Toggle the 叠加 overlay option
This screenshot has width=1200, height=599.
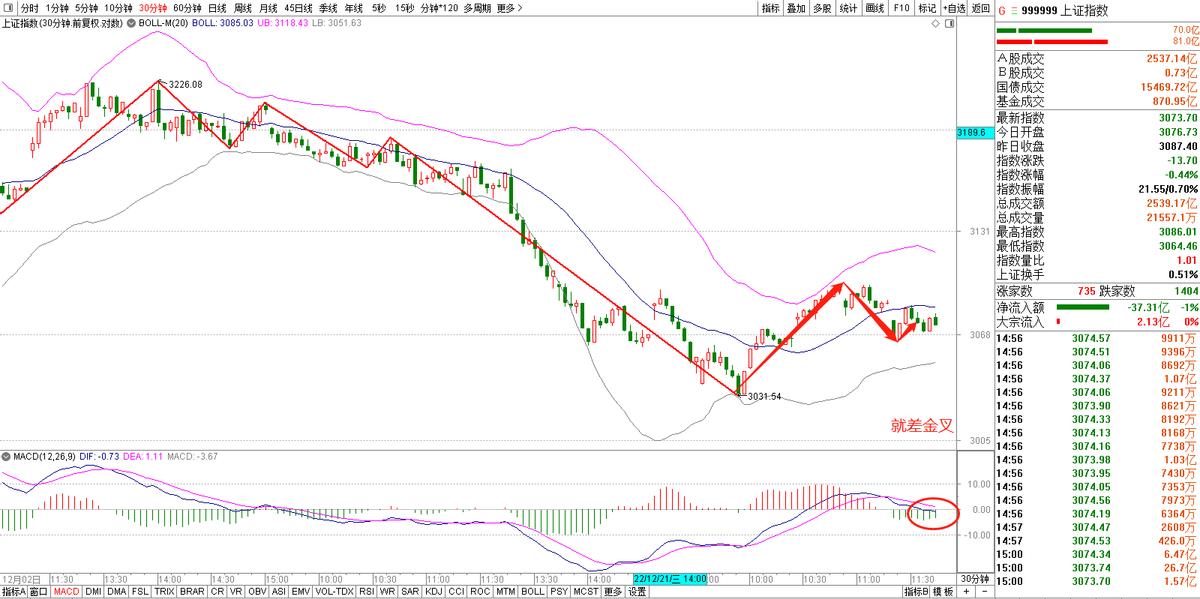point(796,8)
